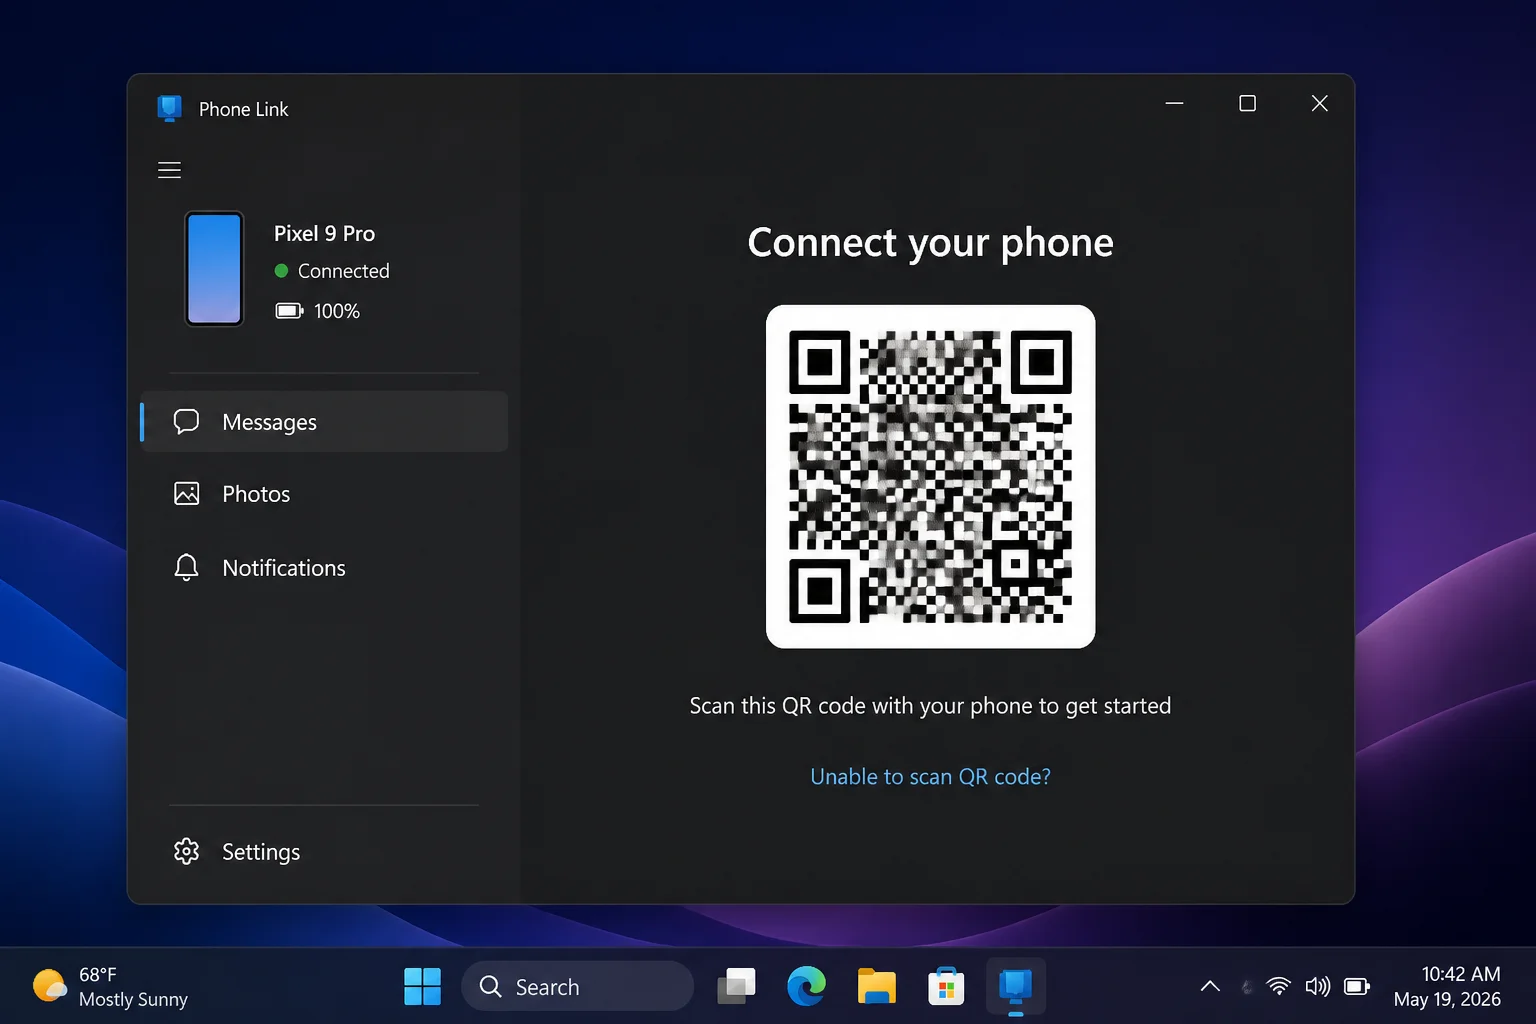The height and width of the screenshot is (1024, 1536).
Task: Open File Explorer from the taskbar
Action: click(x=876, y=986)
